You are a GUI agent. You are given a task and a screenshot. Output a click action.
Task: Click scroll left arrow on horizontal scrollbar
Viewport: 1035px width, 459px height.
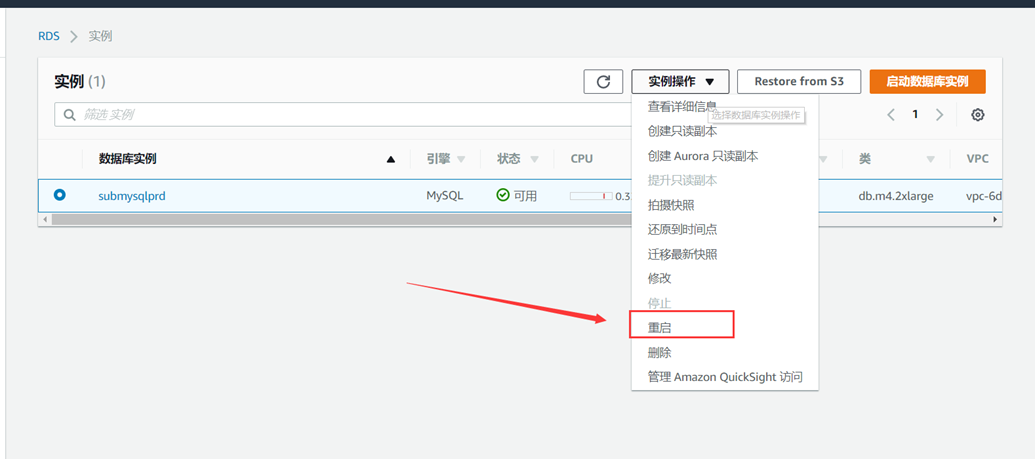click(45, 219)
